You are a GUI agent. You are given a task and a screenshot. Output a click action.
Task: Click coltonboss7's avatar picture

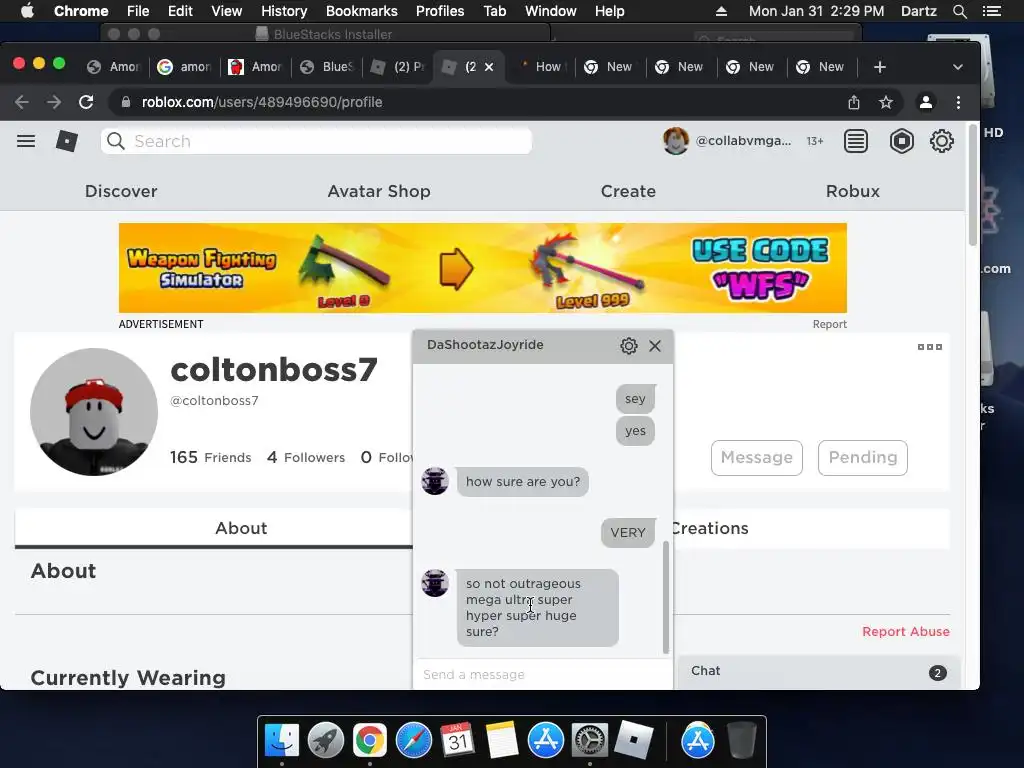[93, 411]
